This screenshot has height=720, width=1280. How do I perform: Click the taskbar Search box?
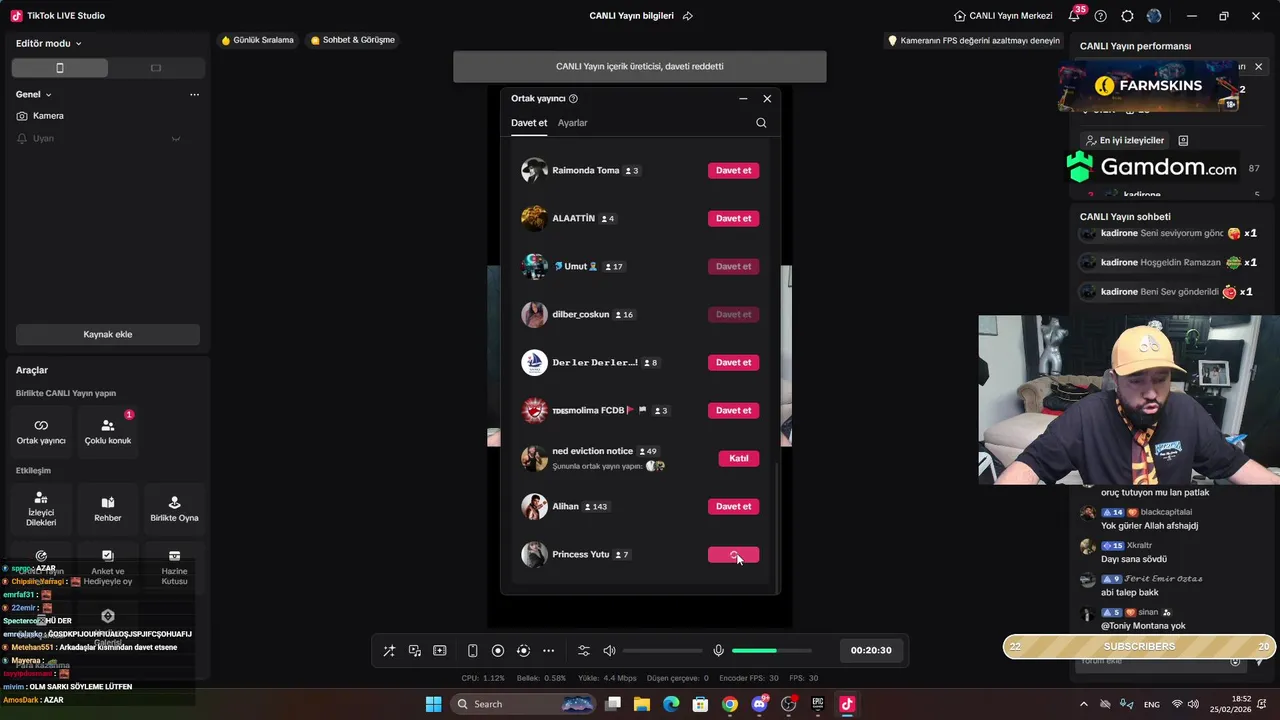coord(525,704)
